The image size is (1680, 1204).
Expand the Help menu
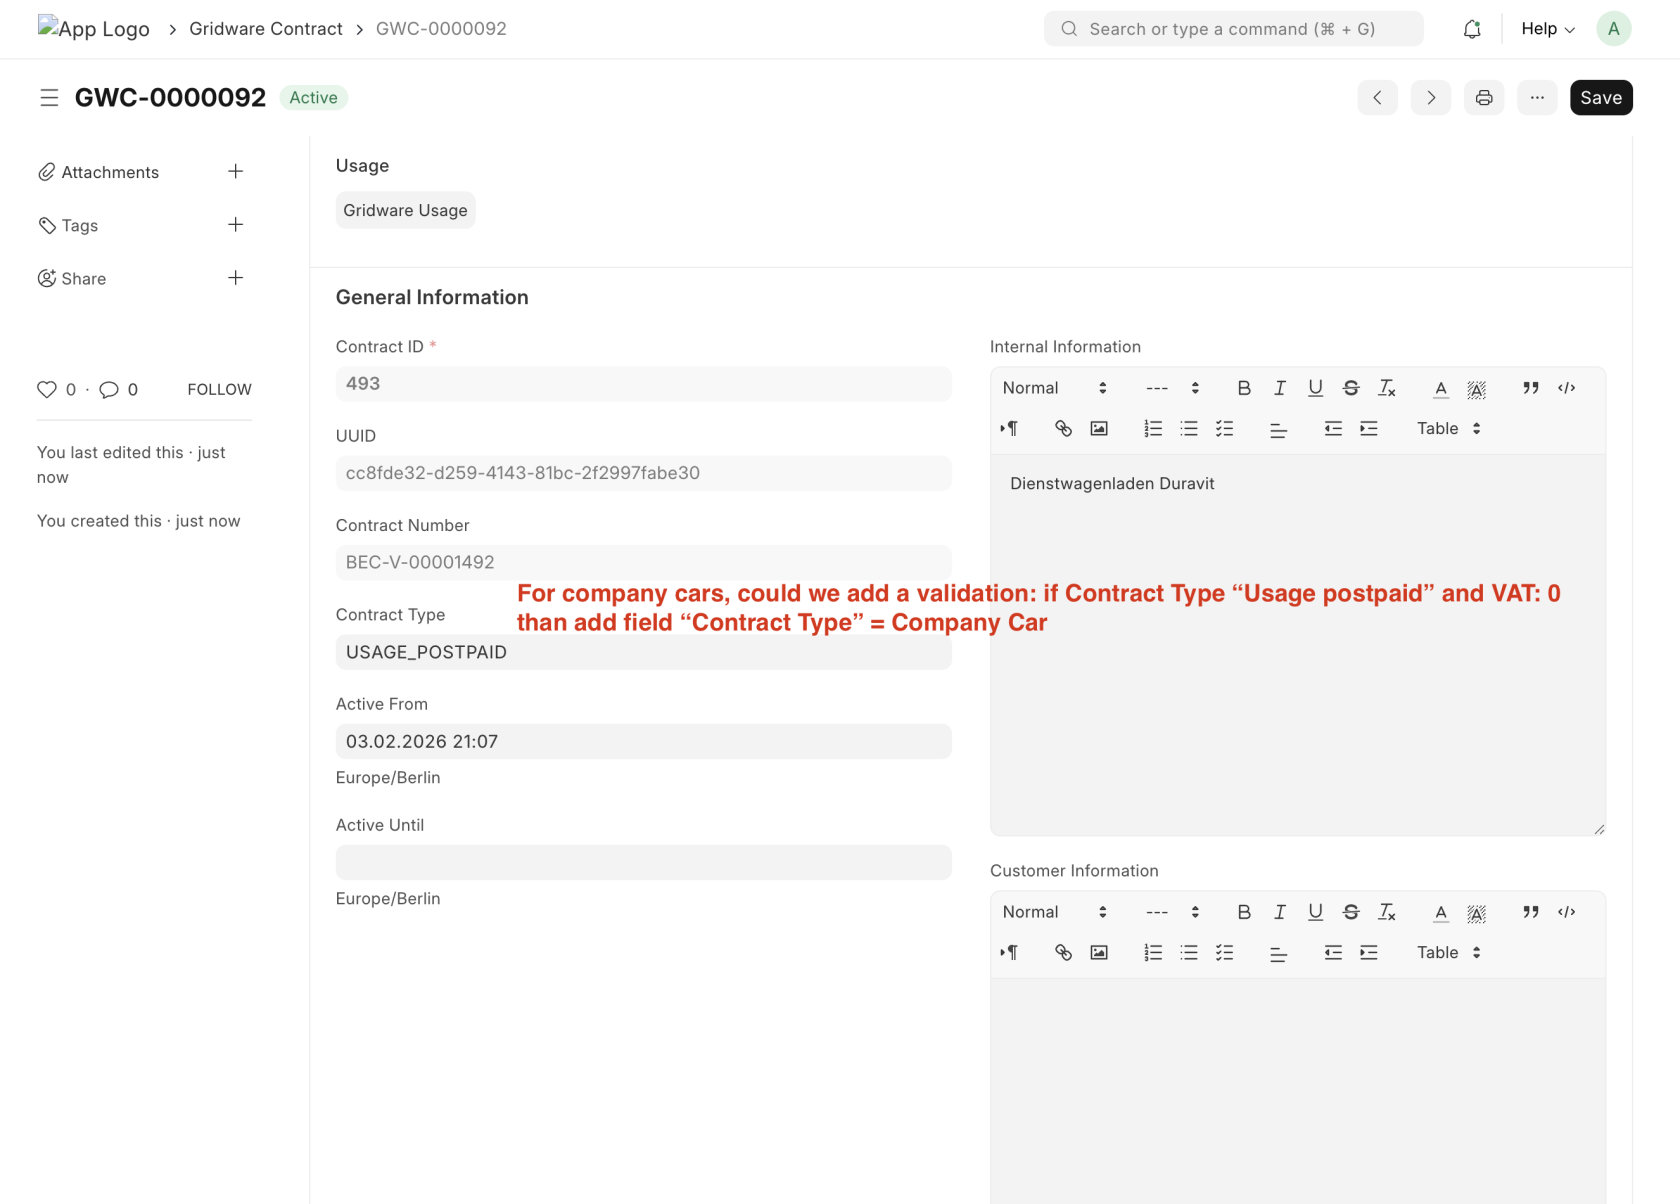pyautogui.click(x=1548, y=29)
